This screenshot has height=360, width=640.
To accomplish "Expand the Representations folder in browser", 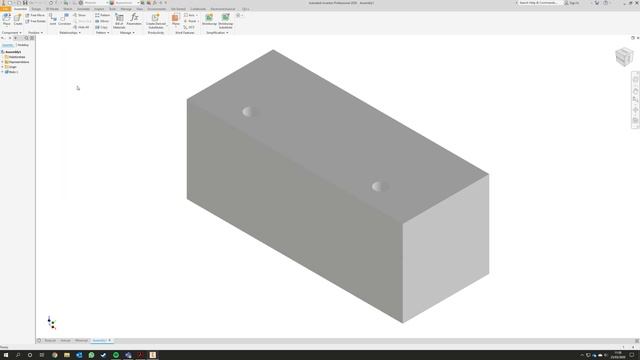I will [x=2, y=62].
